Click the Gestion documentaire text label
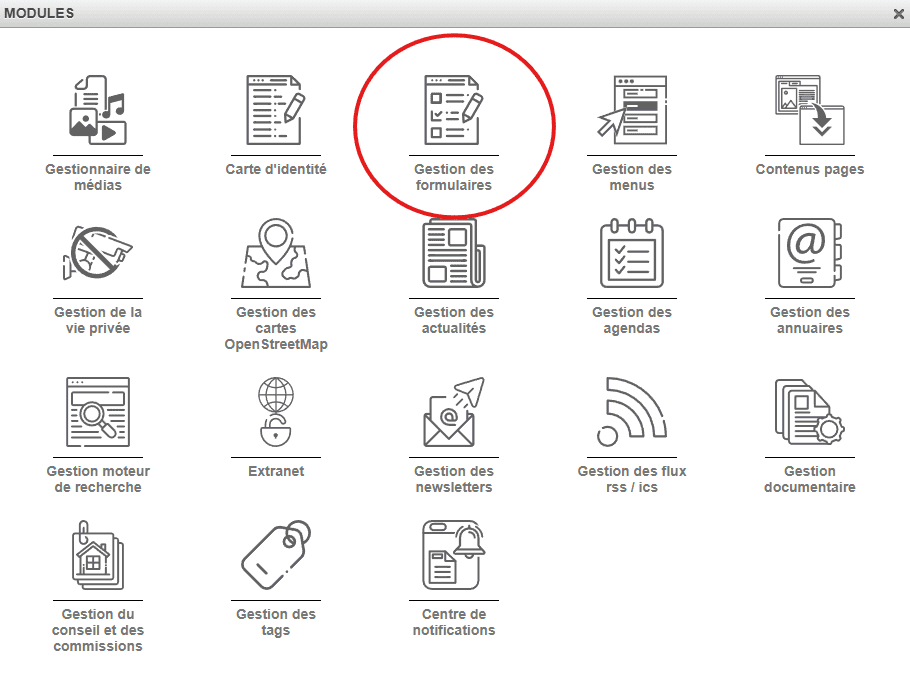This screenshot has width=910, height=699. click(810, 479)
